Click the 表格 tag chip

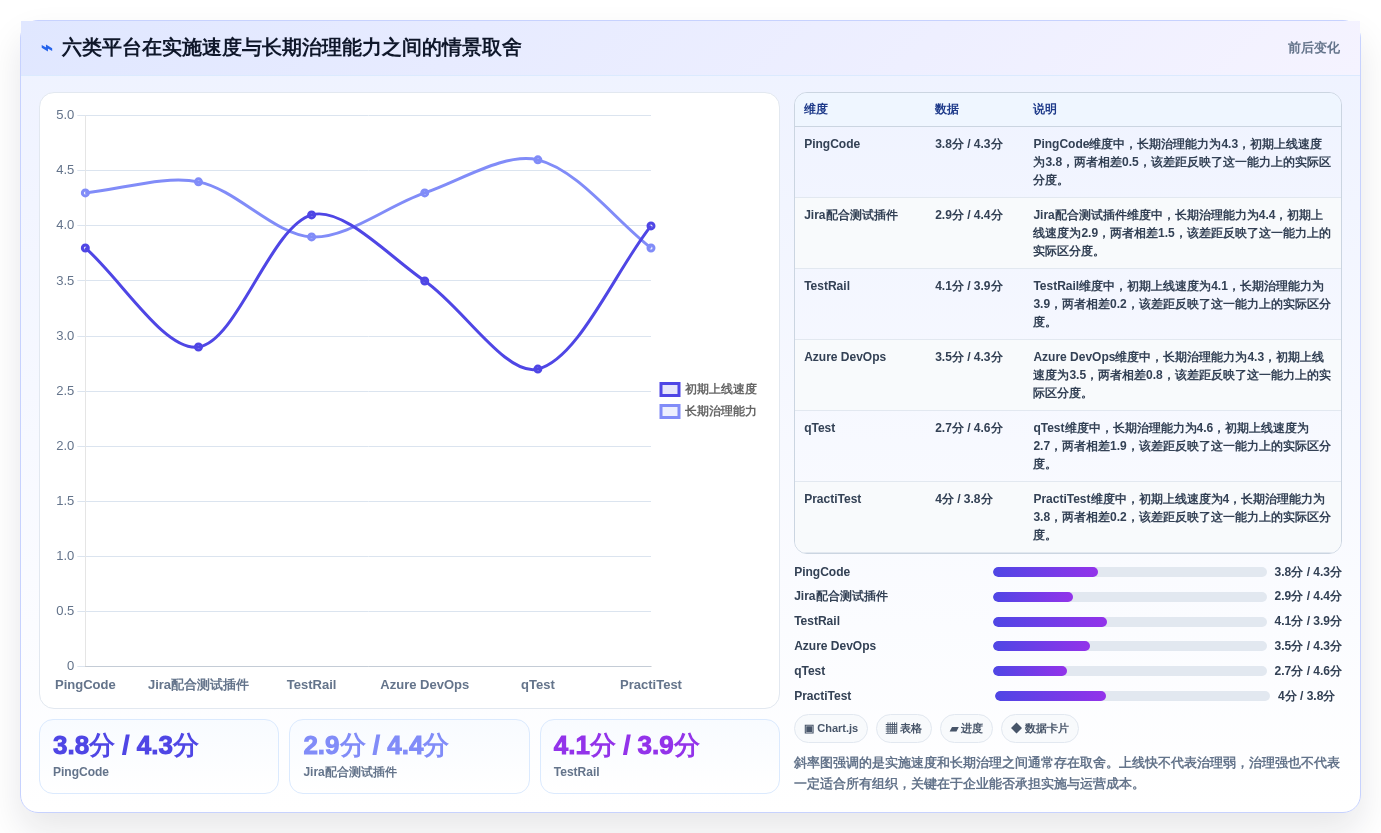click(x=904, y=728)
